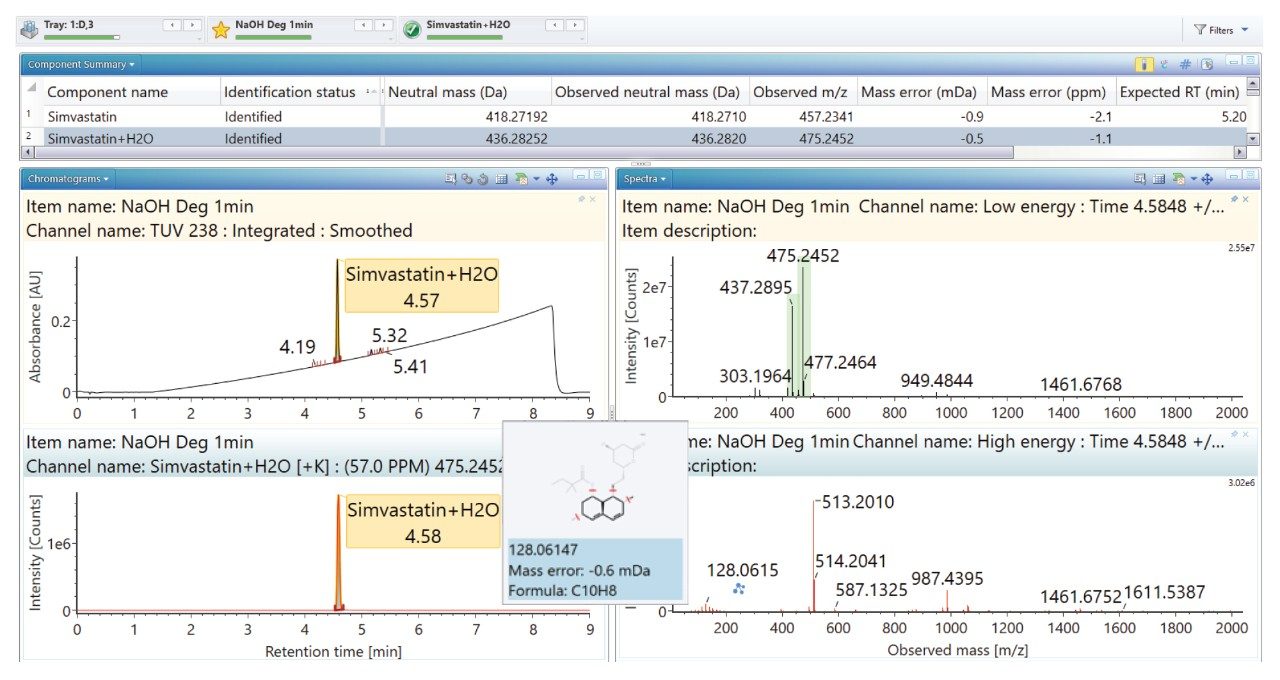Open the Component Summary dropdown menu

(x=132, y=65)
